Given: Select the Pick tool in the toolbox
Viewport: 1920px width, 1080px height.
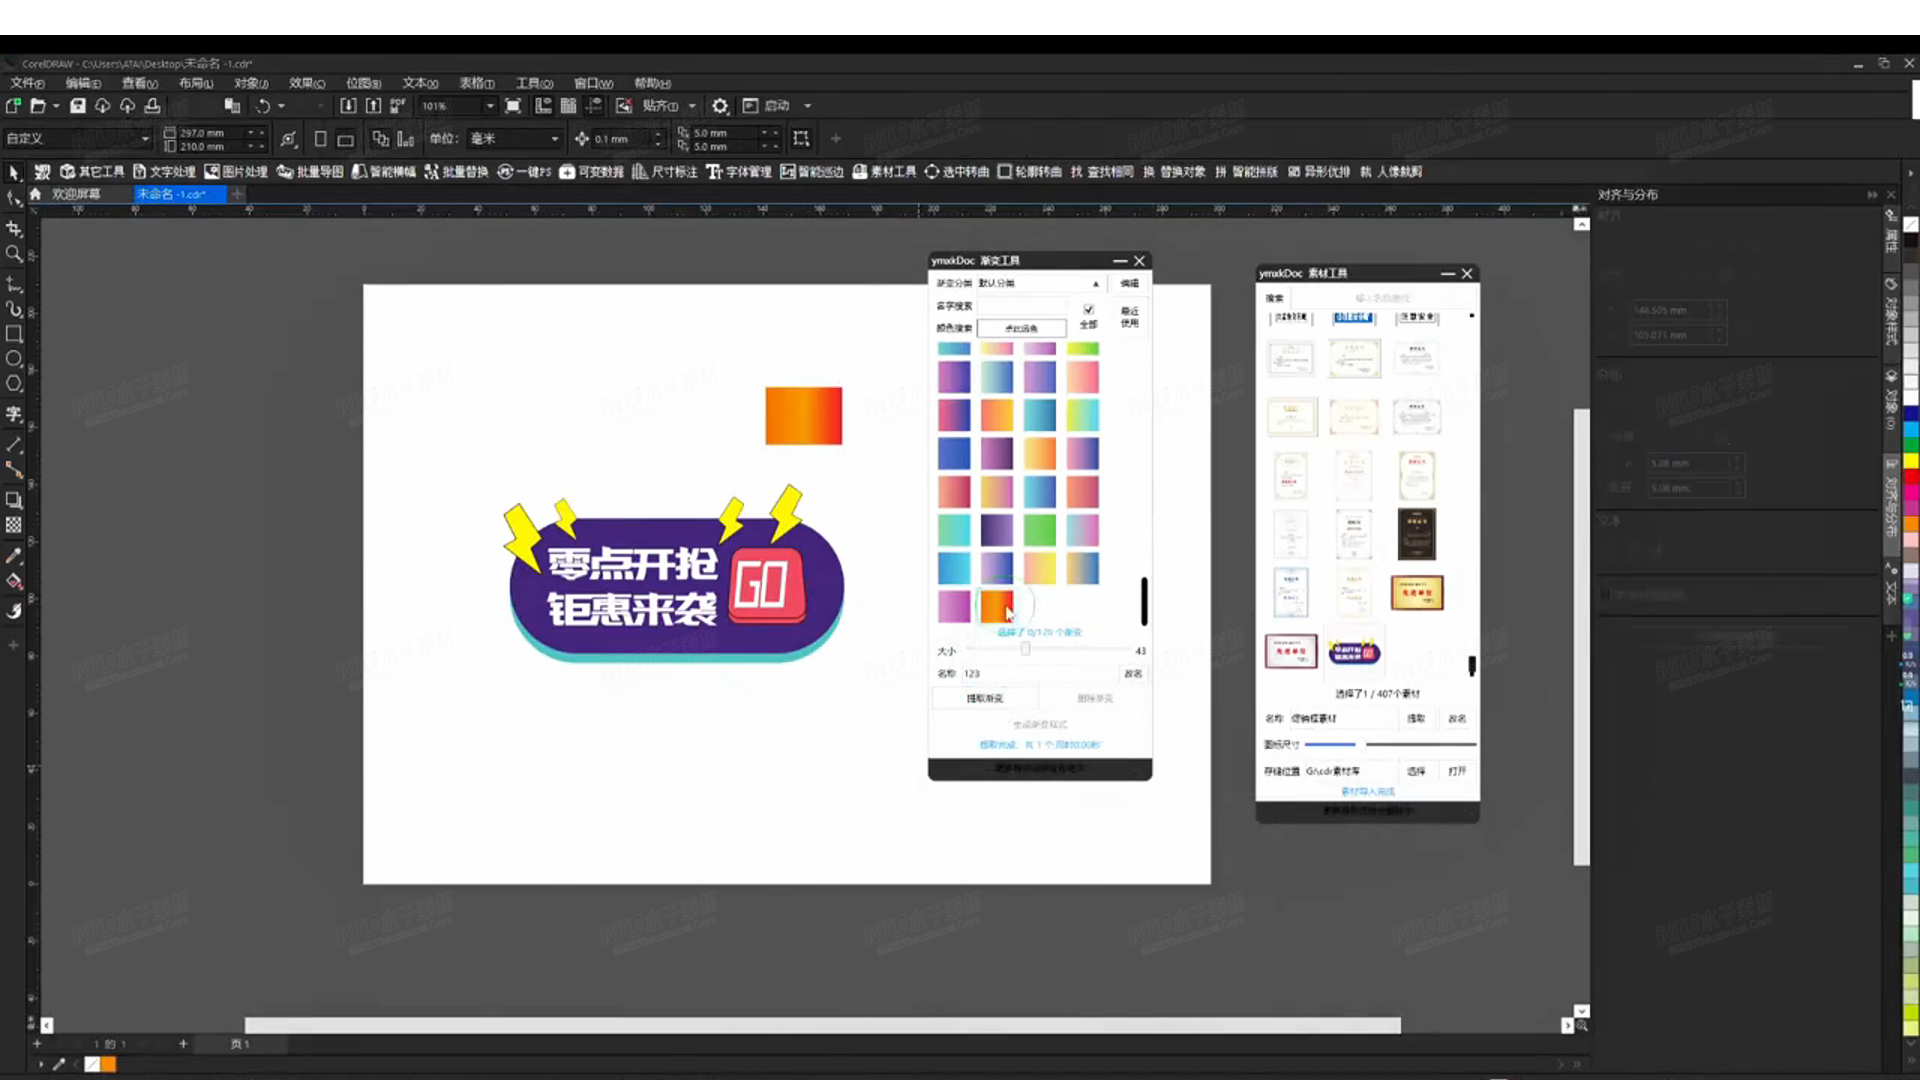Looking at the screenshot, I should click(x=14, y=172).
